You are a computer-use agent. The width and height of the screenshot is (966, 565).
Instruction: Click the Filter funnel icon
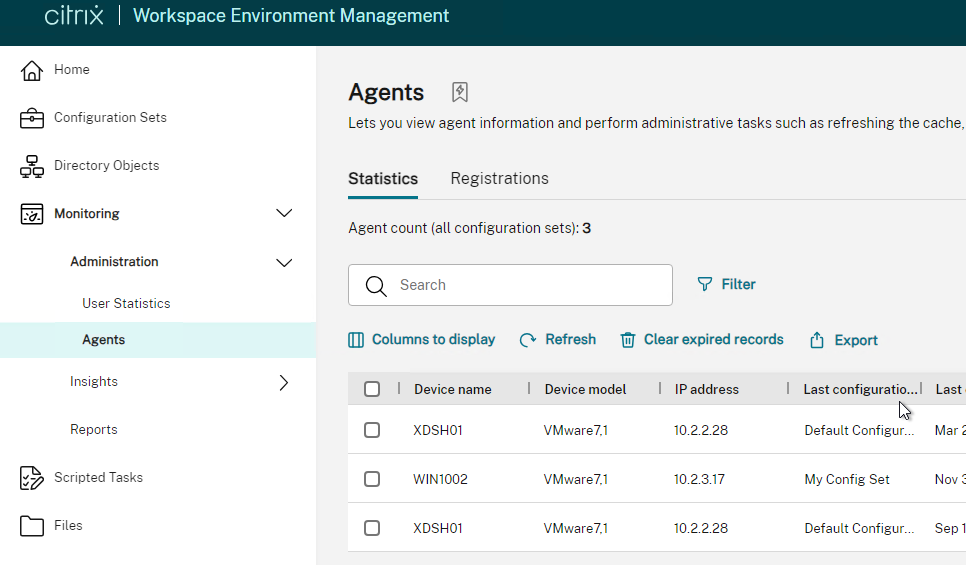(x=704, y=284)
